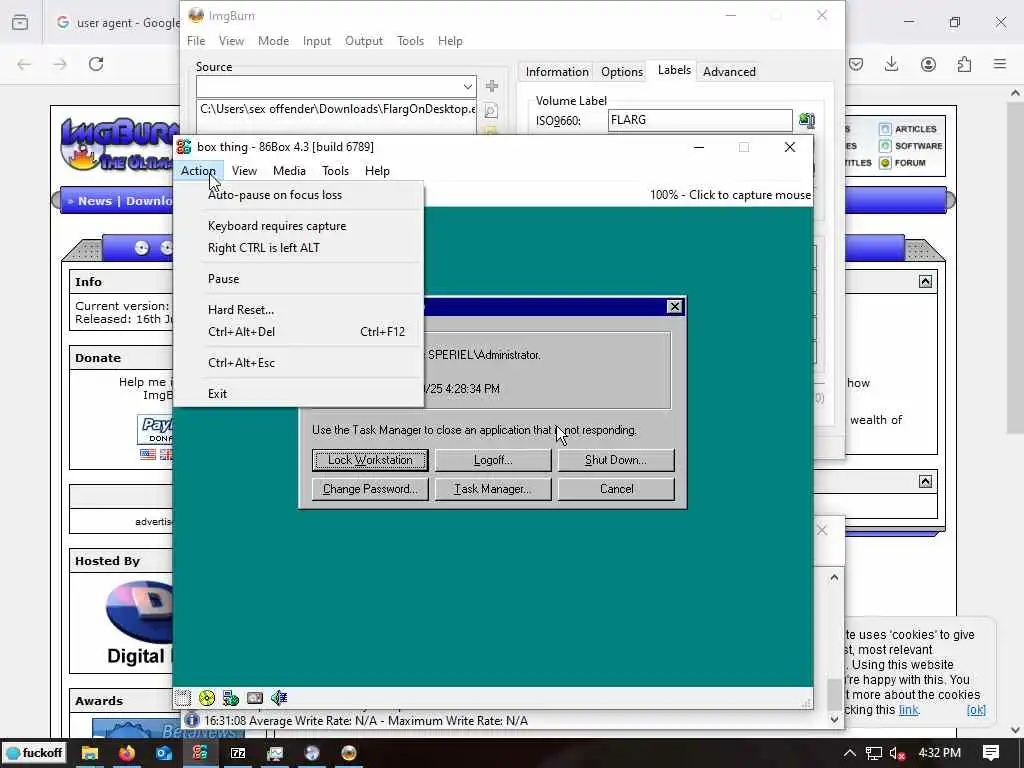Choose Hard Reset... menu entry
The width and height of the screenshot is (1024, 768).
pos(298,310)
